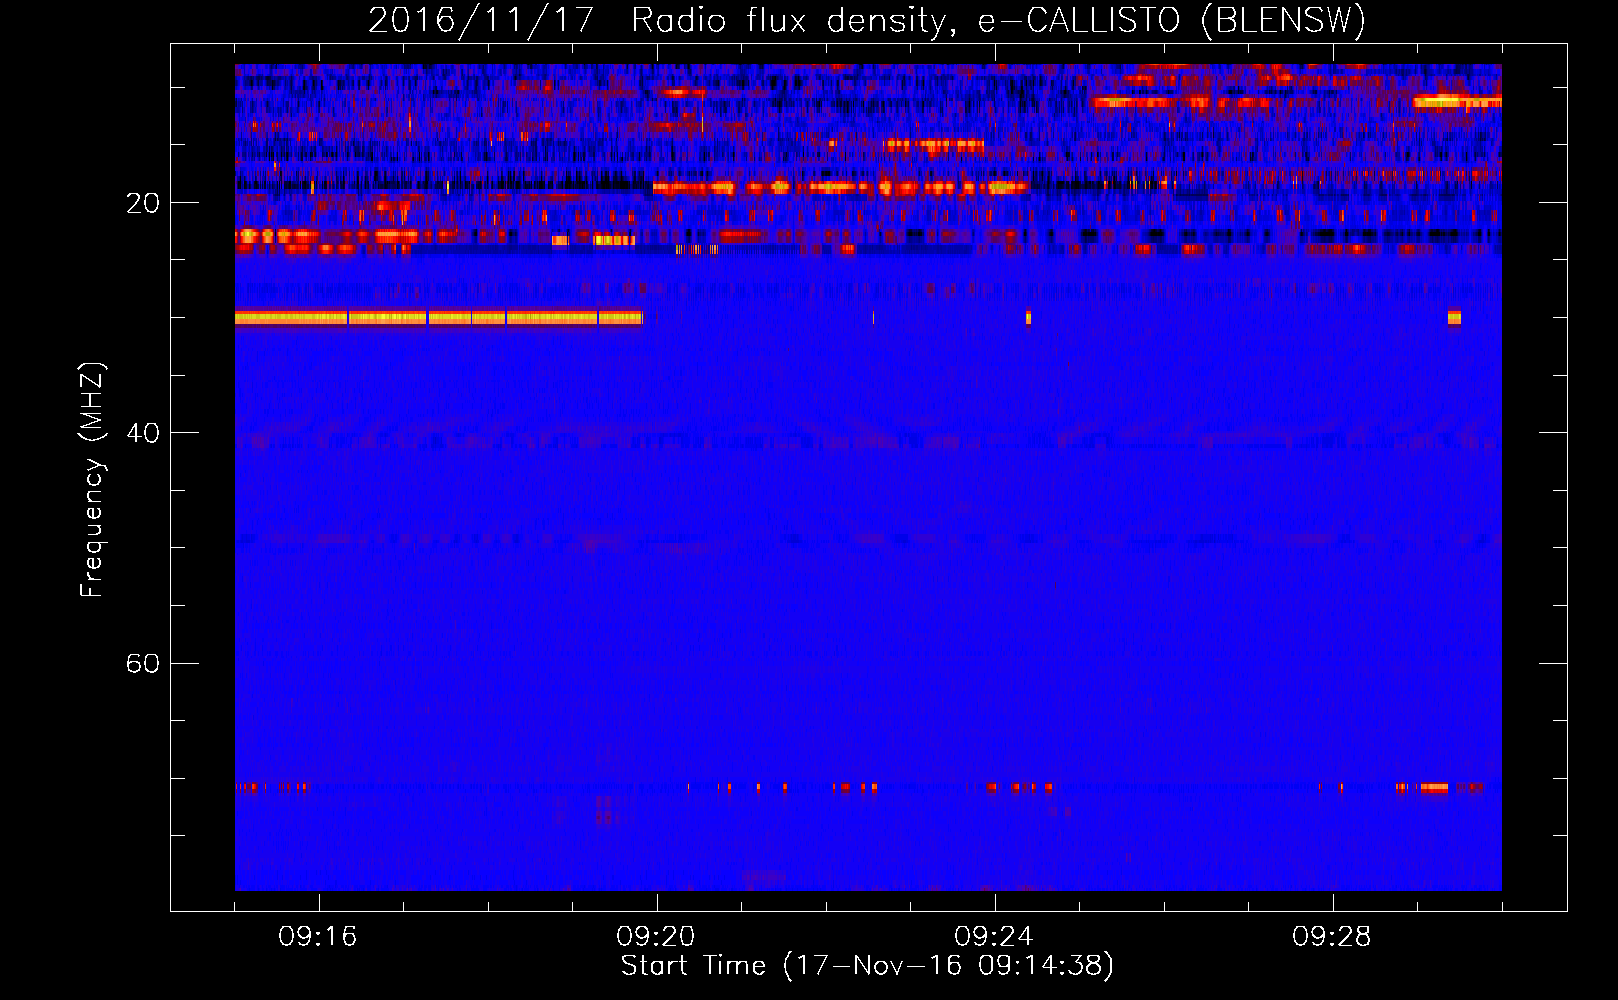Click the plot title mentioning e-CALLISTO (BLENSW)
This screenshot has height=1000, width=1618.
pyautogui.click(x=867, y=20)
